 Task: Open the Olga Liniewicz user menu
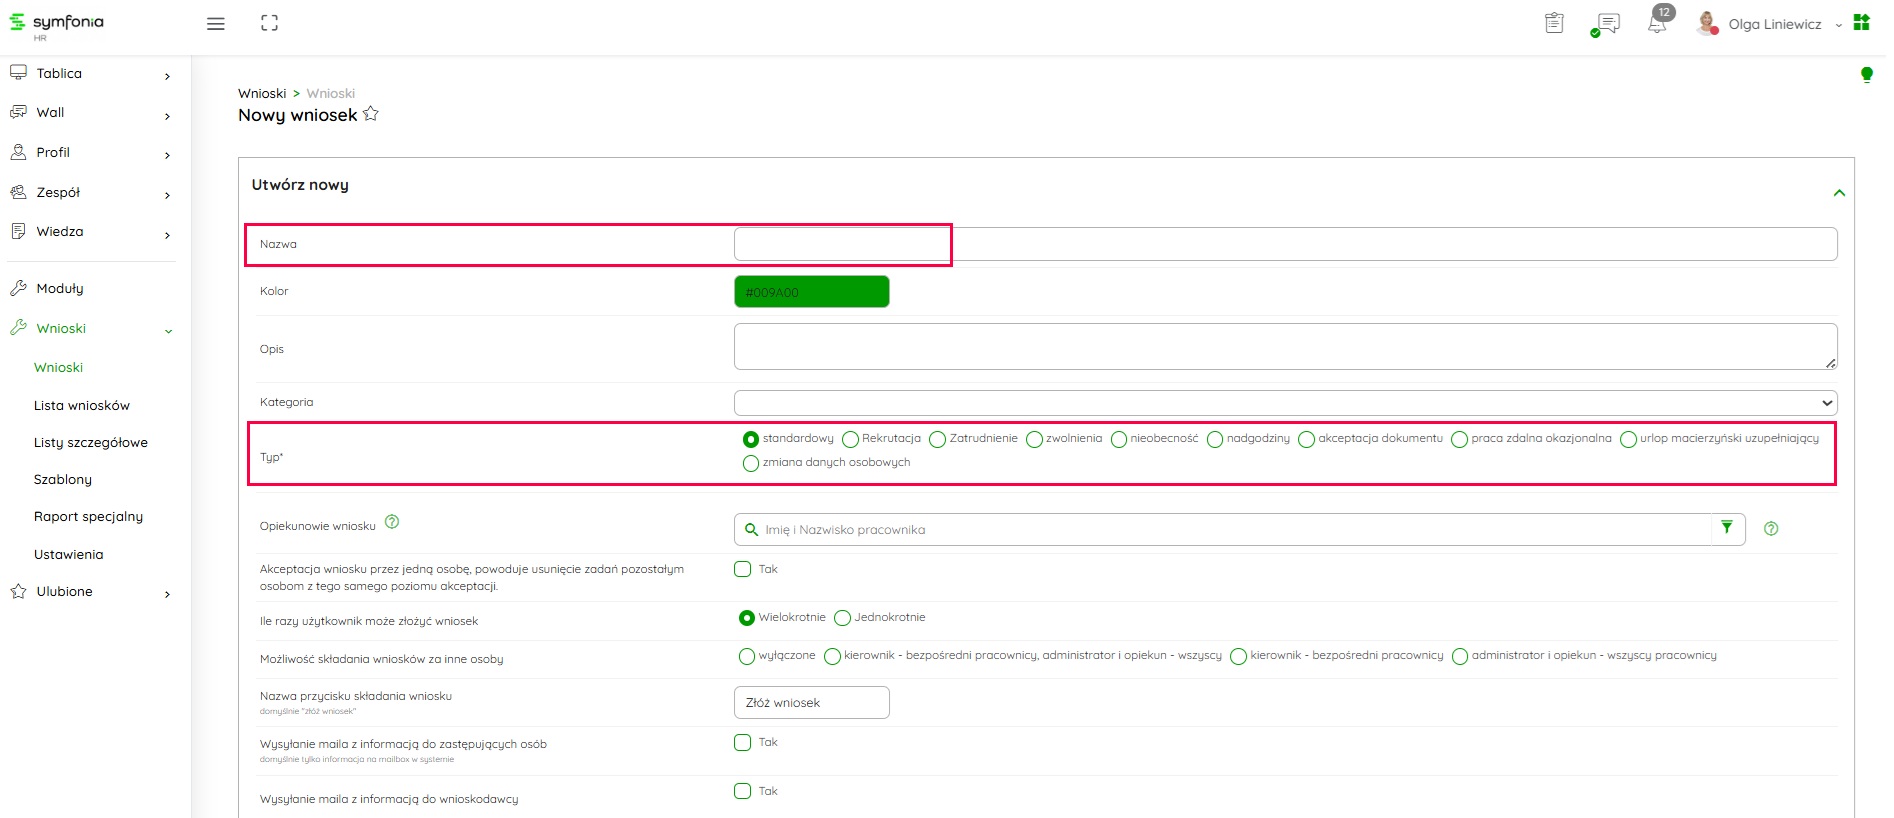1774,24
